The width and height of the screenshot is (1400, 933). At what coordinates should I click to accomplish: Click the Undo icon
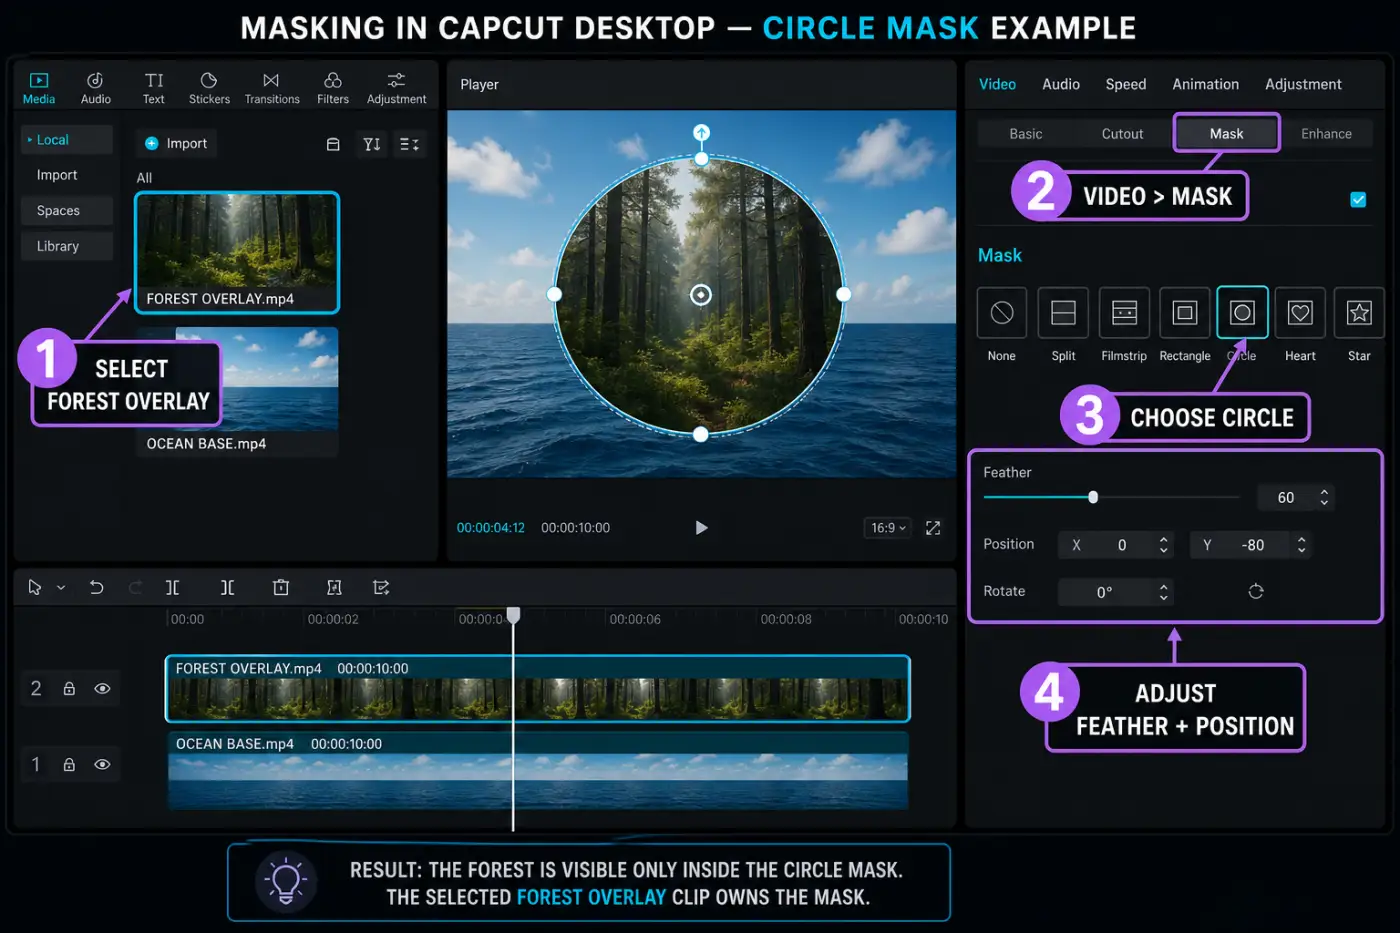coord(96,588)
